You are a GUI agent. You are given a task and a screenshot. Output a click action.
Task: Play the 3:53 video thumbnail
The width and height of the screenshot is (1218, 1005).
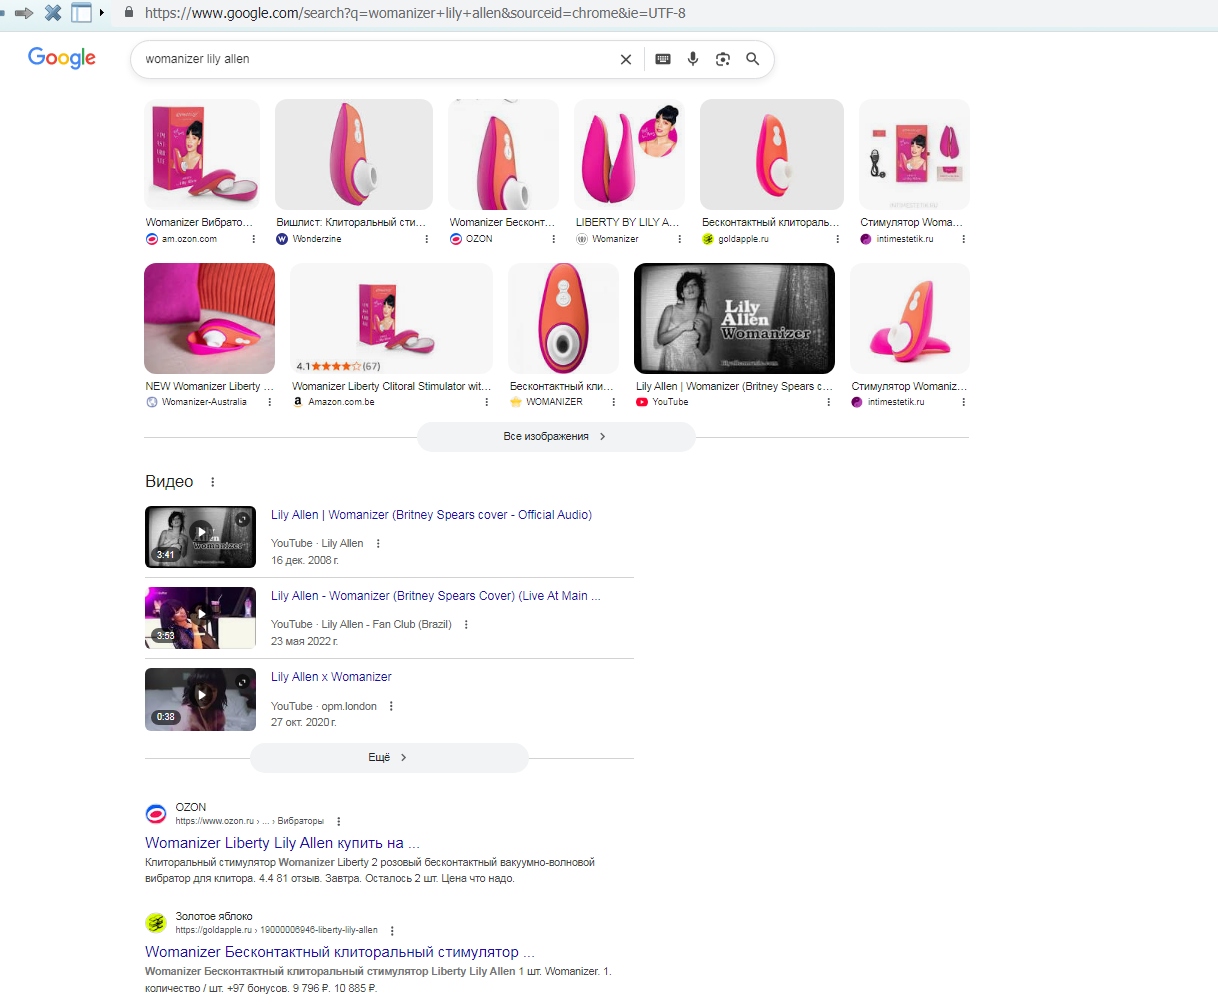[201, 617]
